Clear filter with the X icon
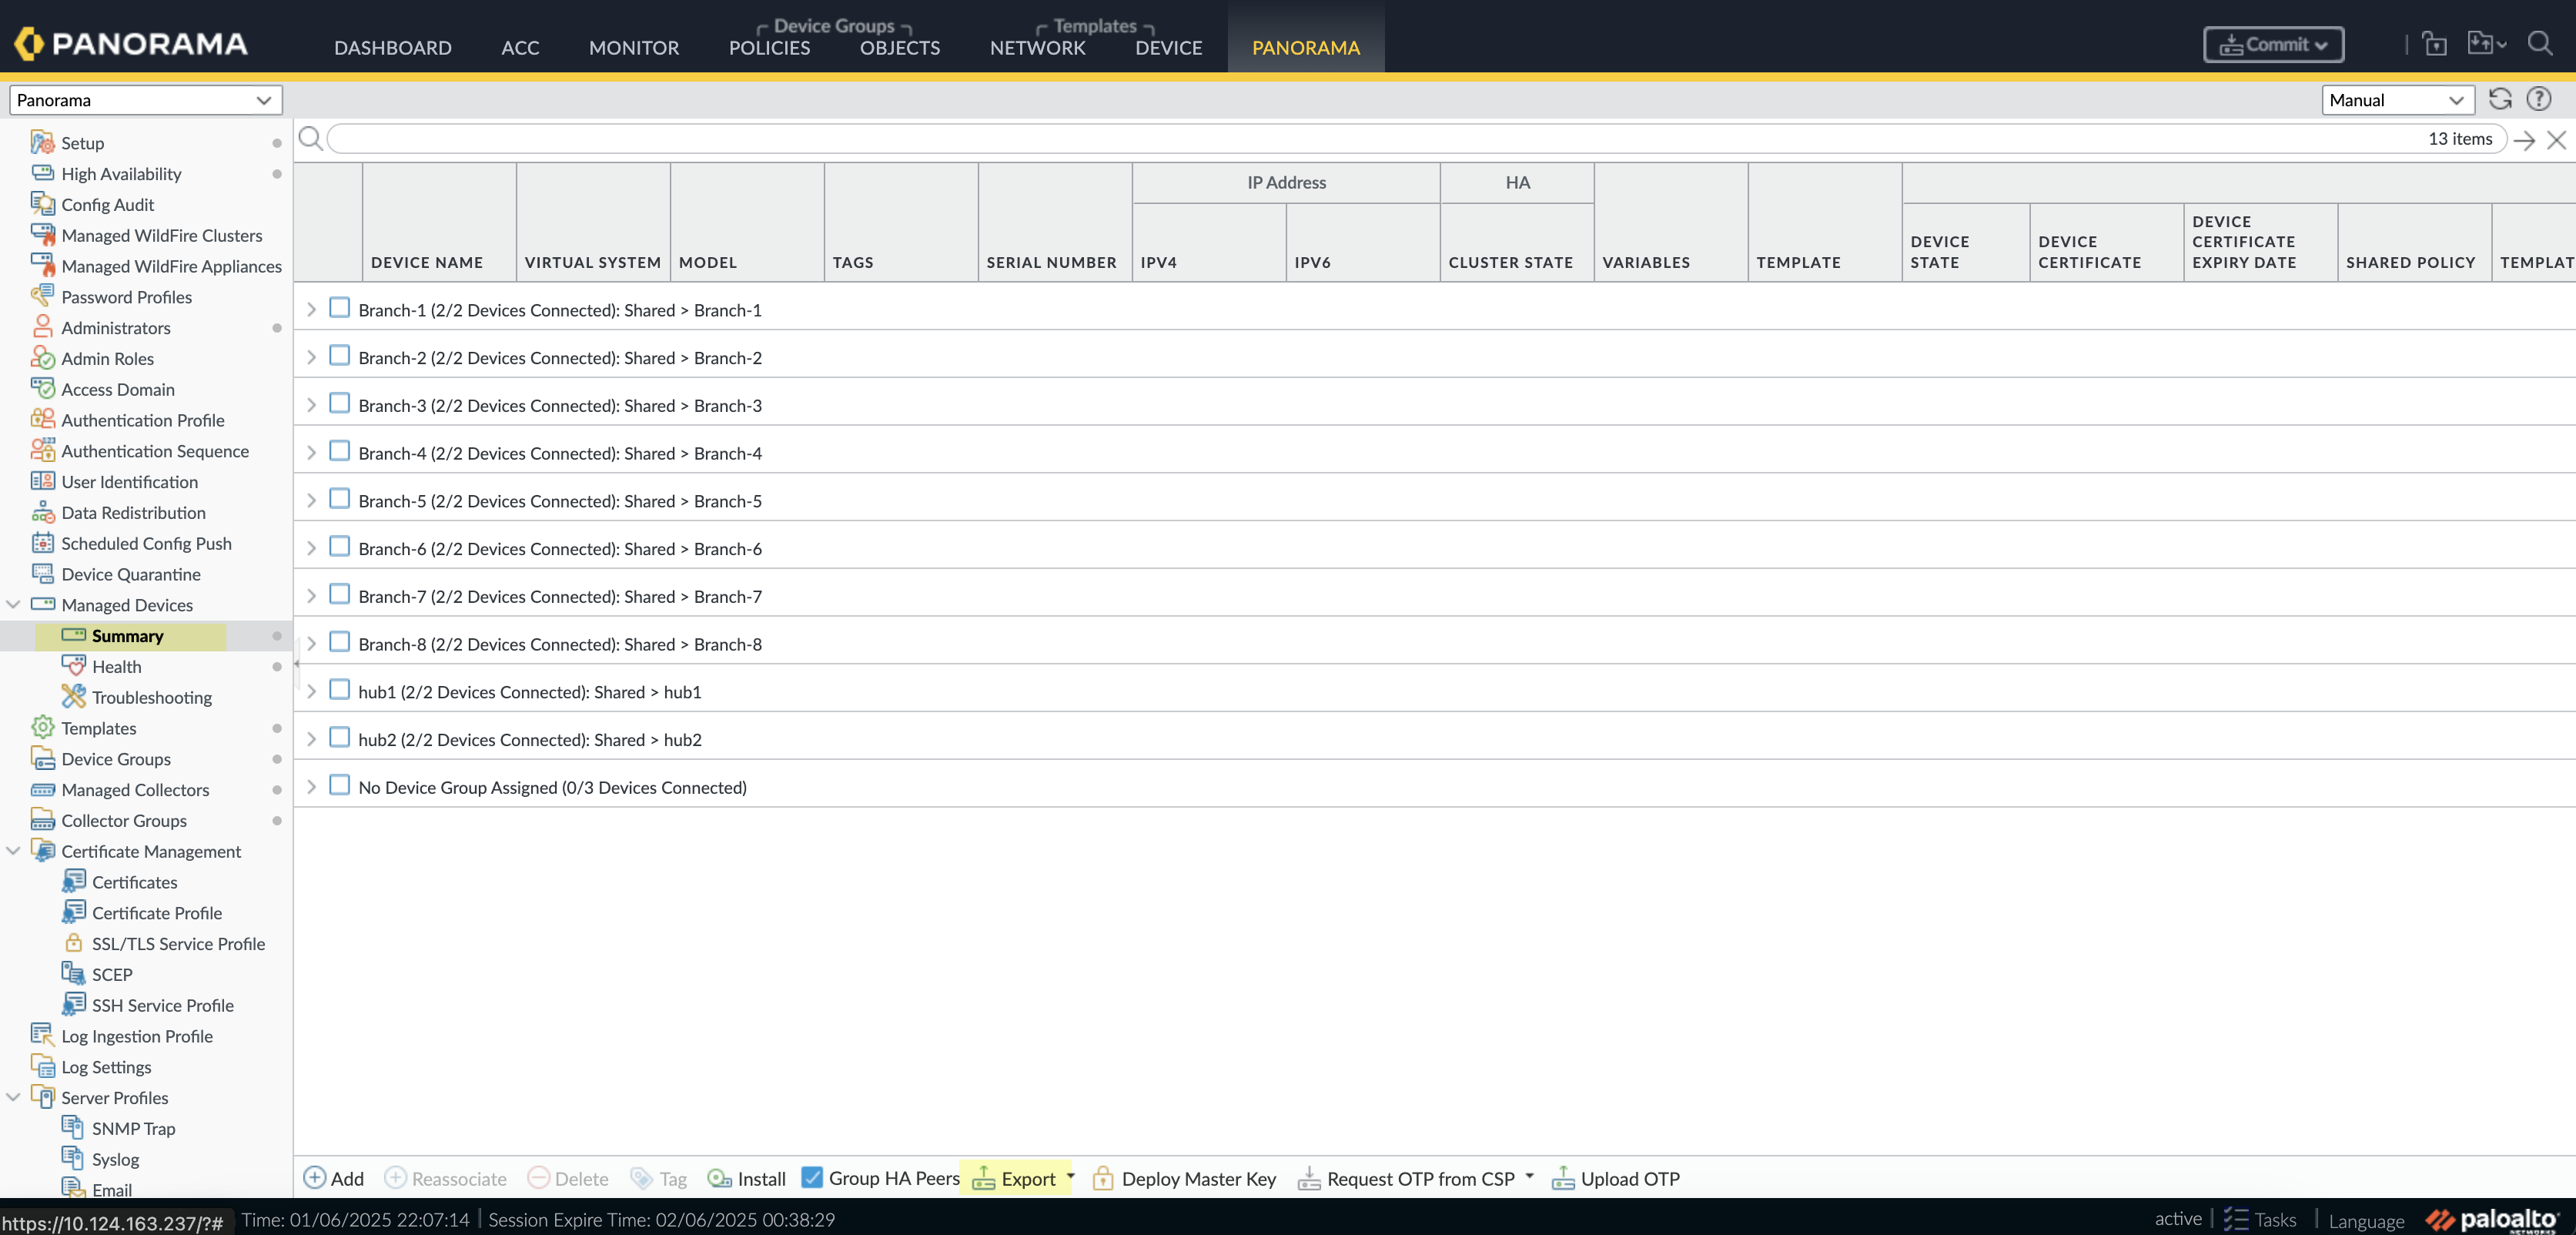The image size is (2576, 1235). tap(2556, 140)
